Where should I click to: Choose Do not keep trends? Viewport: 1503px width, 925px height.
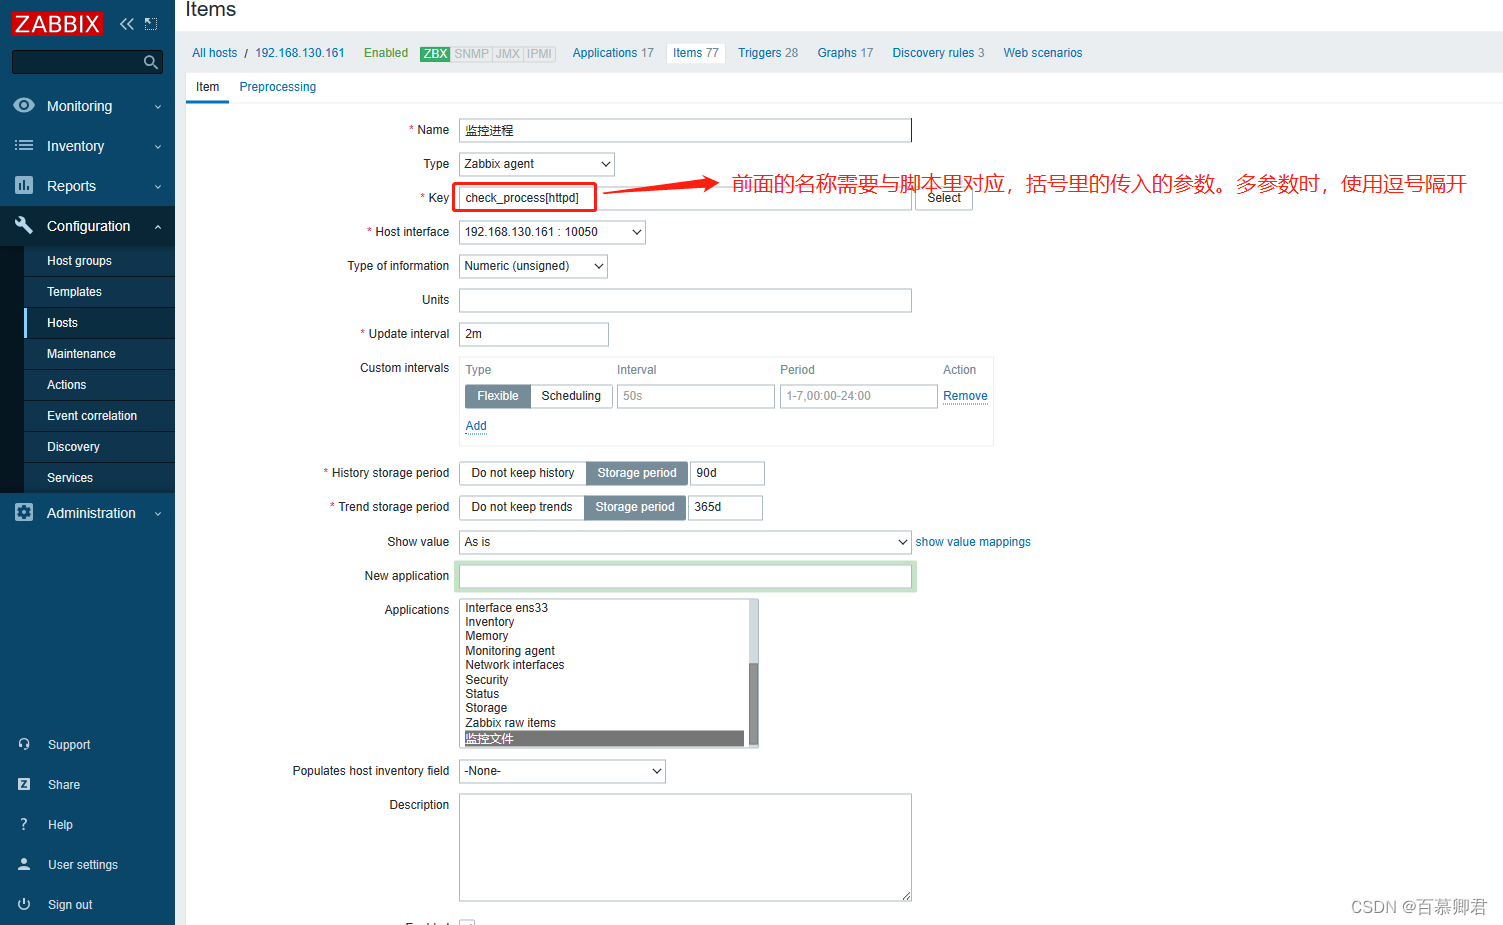[521, 507]
